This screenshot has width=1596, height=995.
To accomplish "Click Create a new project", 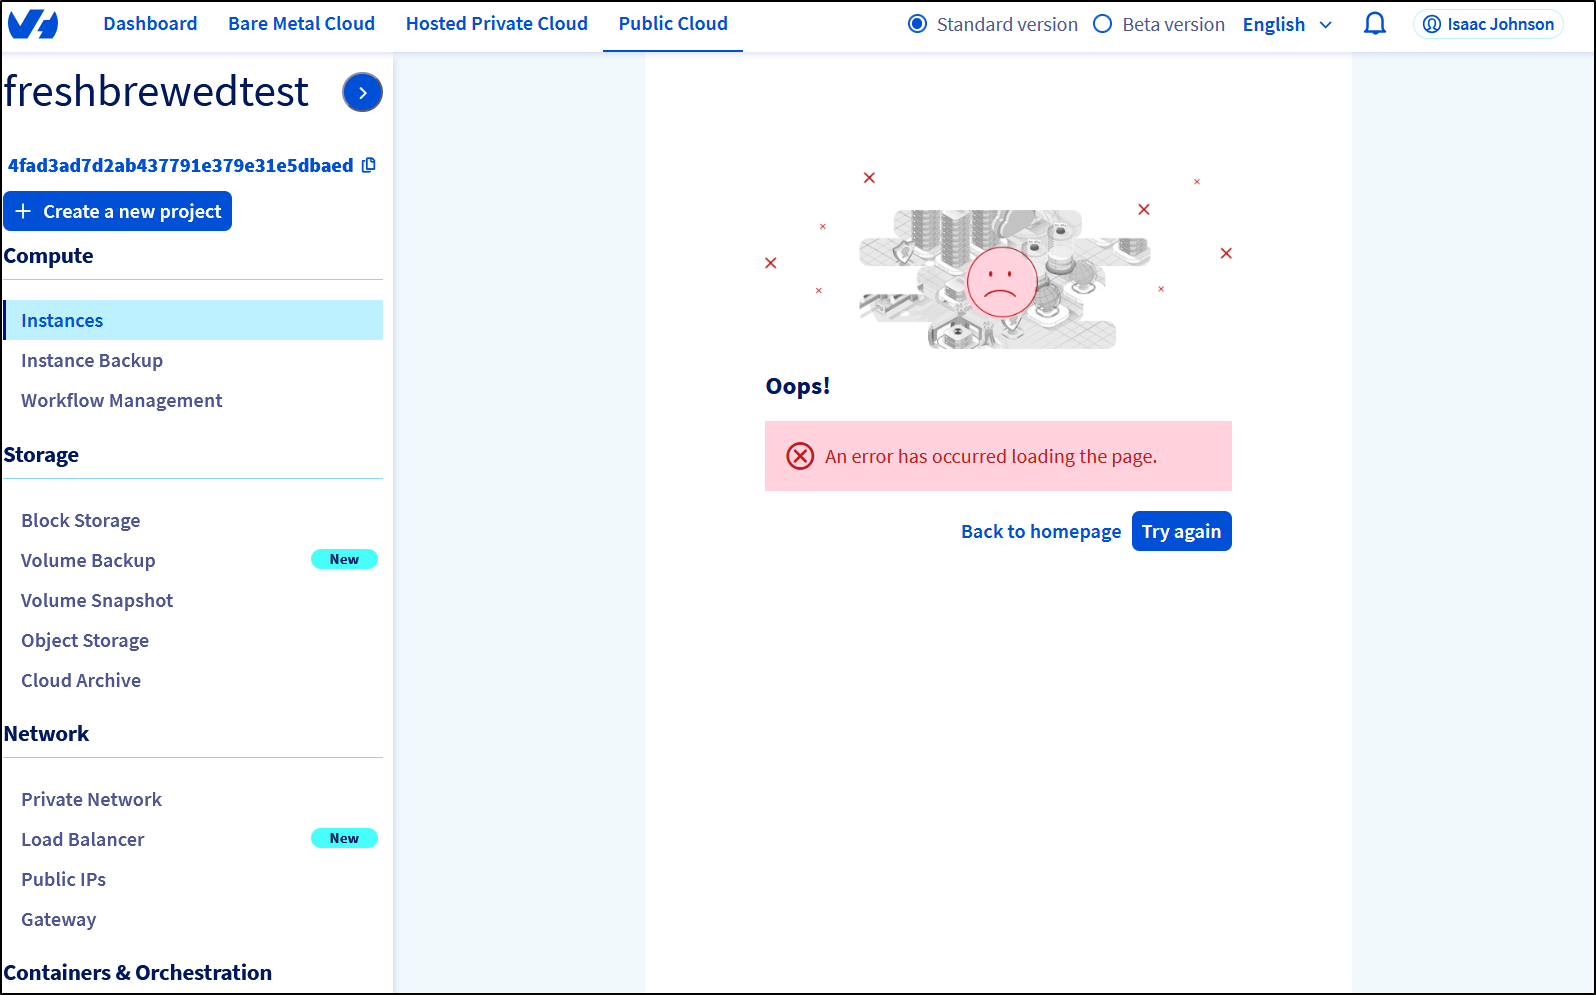I will 118,211.
